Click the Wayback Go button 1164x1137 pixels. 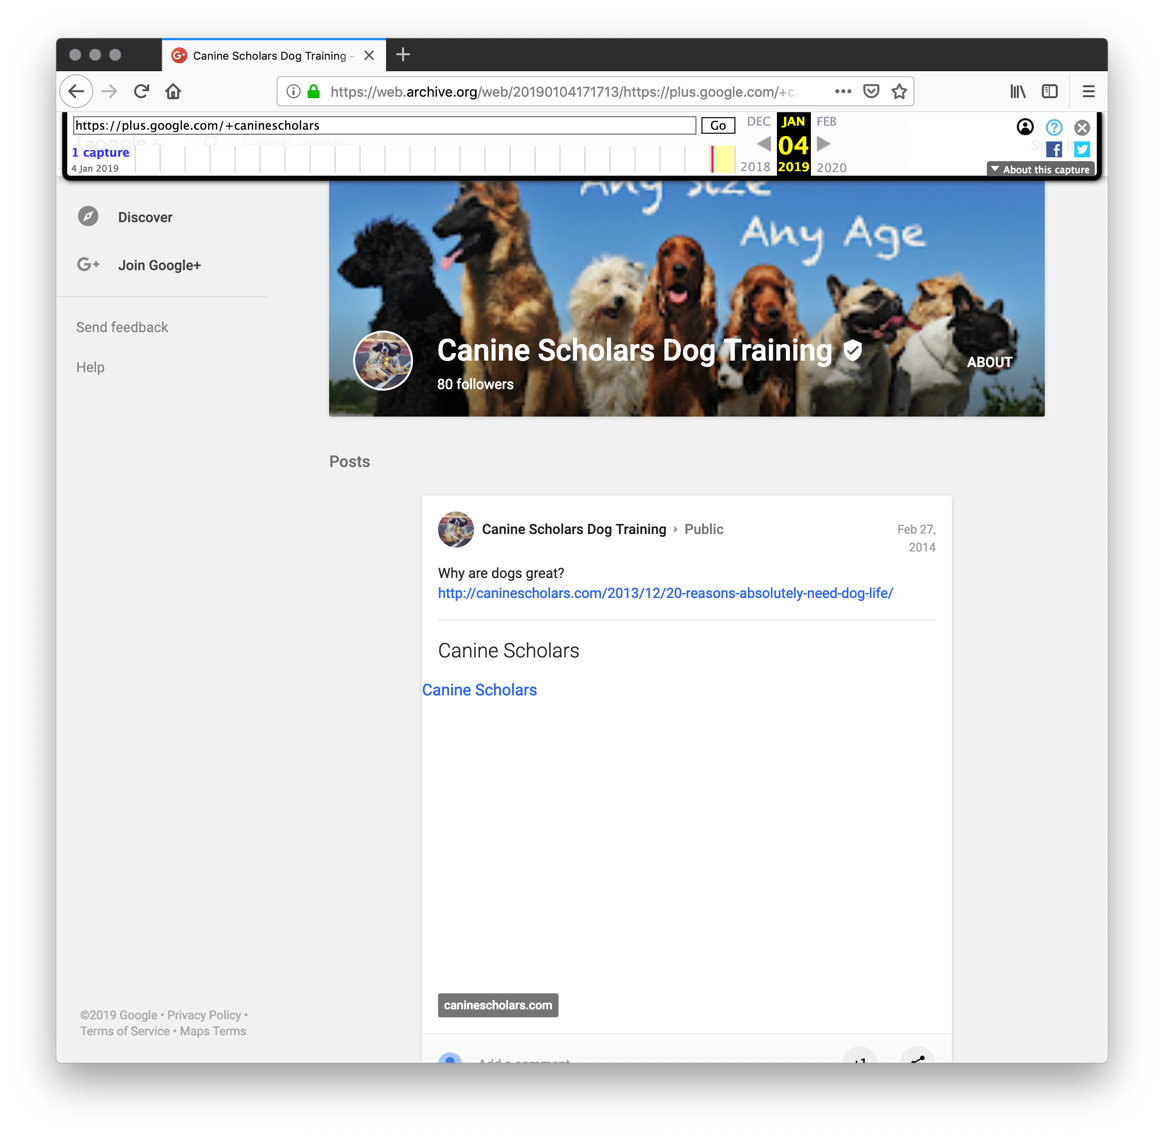(x=718, y=125)
